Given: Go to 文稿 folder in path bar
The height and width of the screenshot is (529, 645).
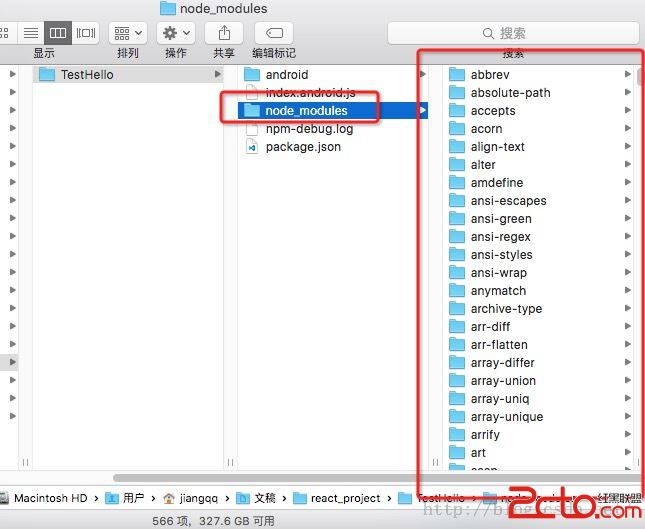Looking at the screenshot, I should (x=256, y=499).
